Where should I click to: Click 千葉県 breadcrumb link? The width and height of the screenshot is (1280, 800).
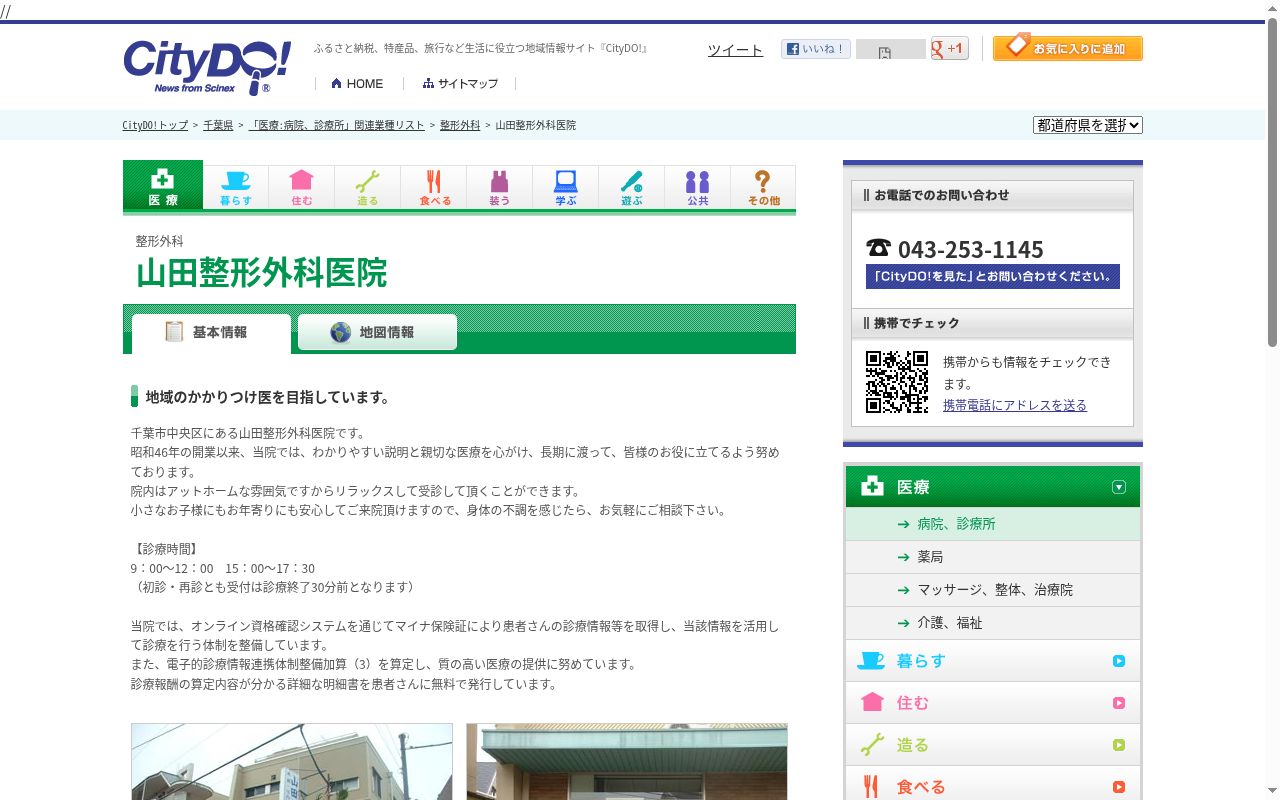[218, 125]
